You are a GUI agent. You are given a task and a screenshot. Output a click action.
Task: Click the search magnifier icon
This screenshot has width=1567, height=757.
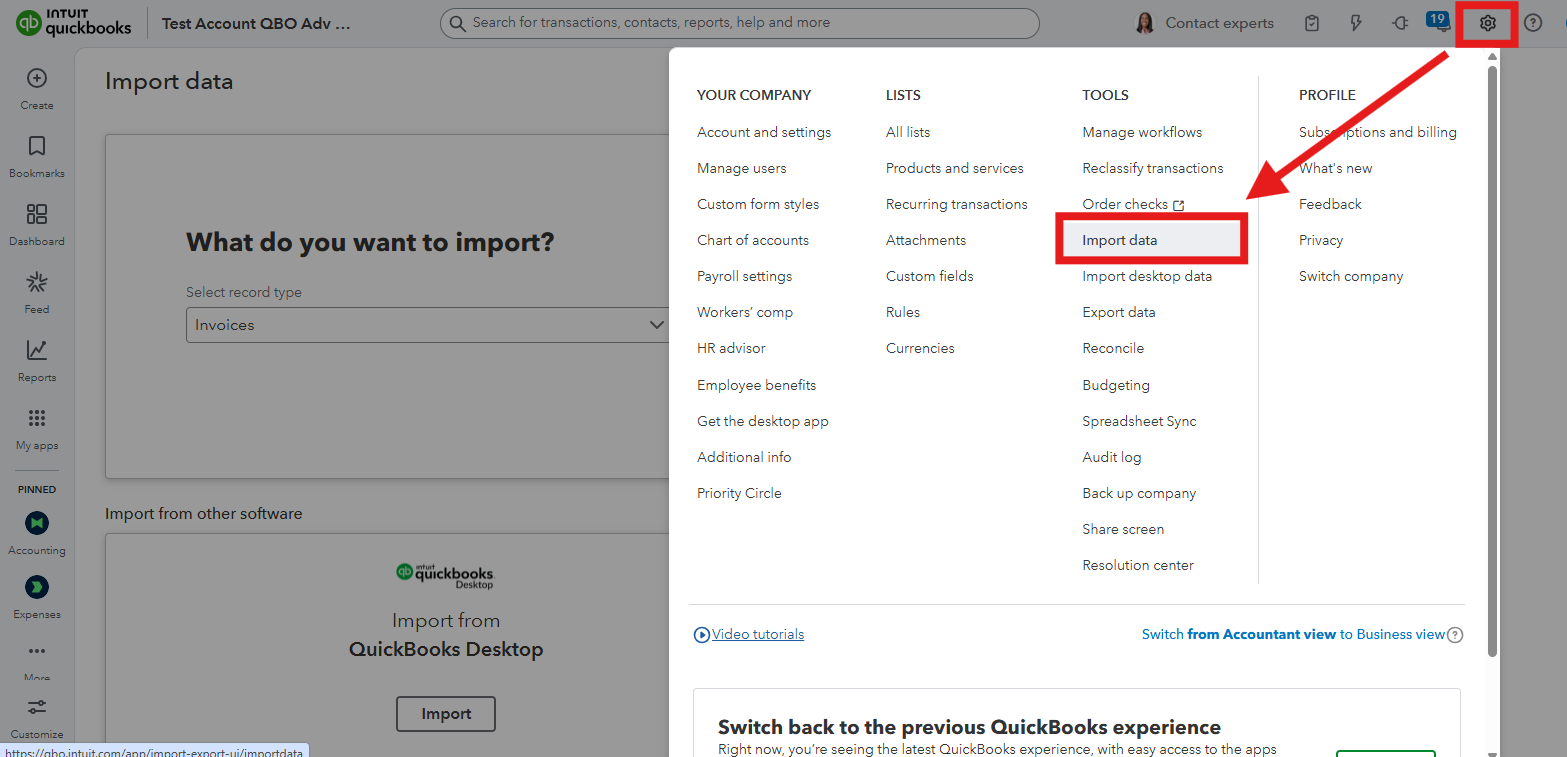[x=457, y=23]
